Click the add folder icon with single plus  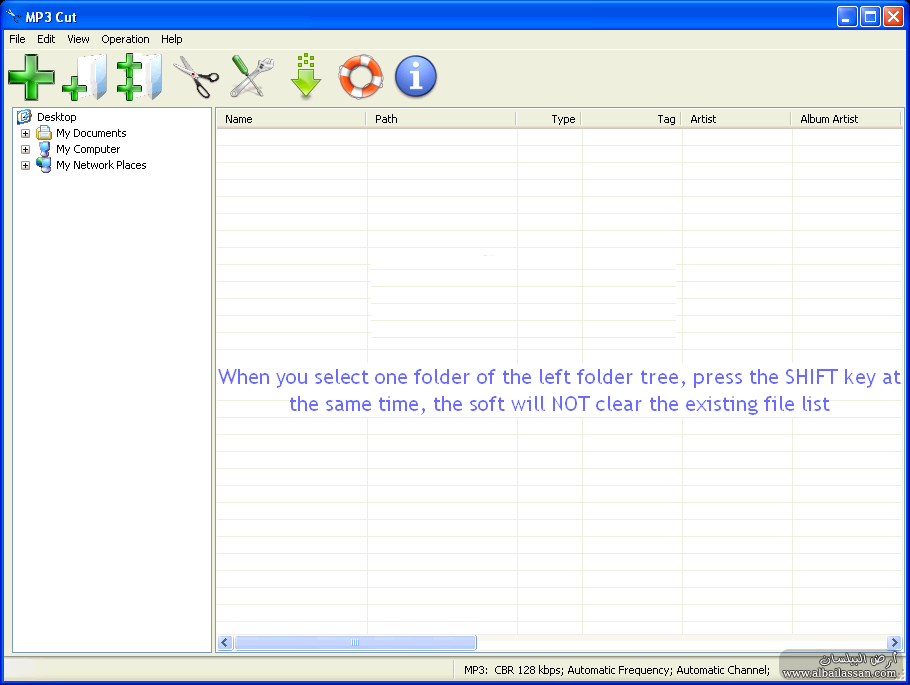pyautogui.click(x=85, y=78)
